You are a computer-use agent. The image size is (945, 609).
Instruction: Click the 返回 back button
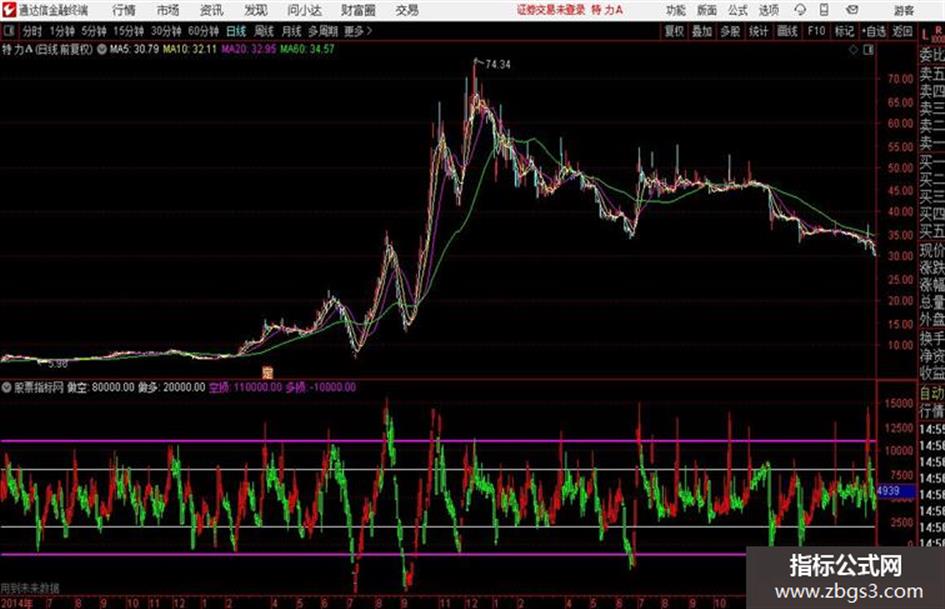pyautogui.click(x=902, y=31)
